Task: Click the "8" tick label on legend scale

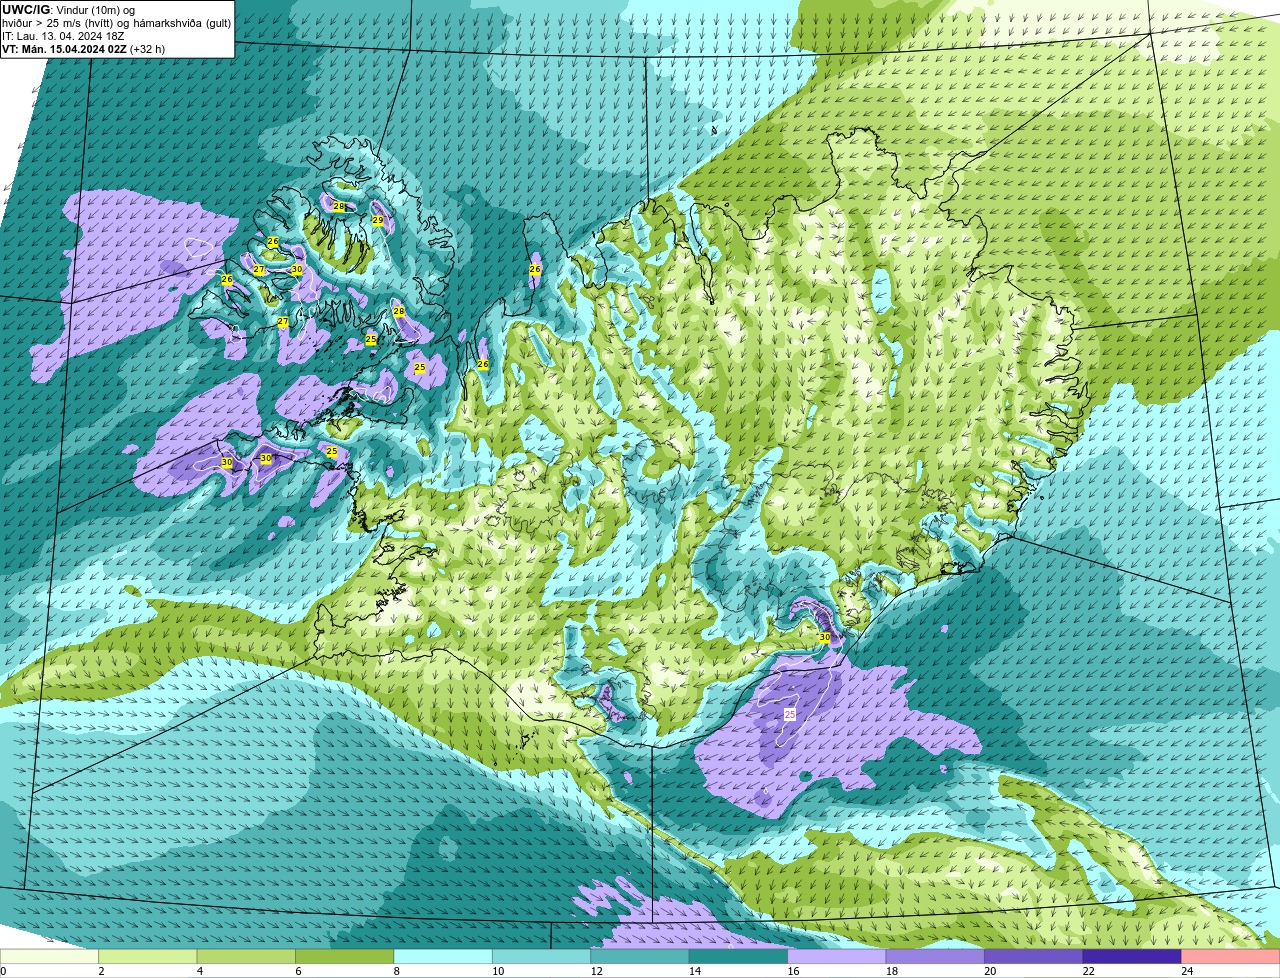Action: pyautogui.click(x=396, y=971)
